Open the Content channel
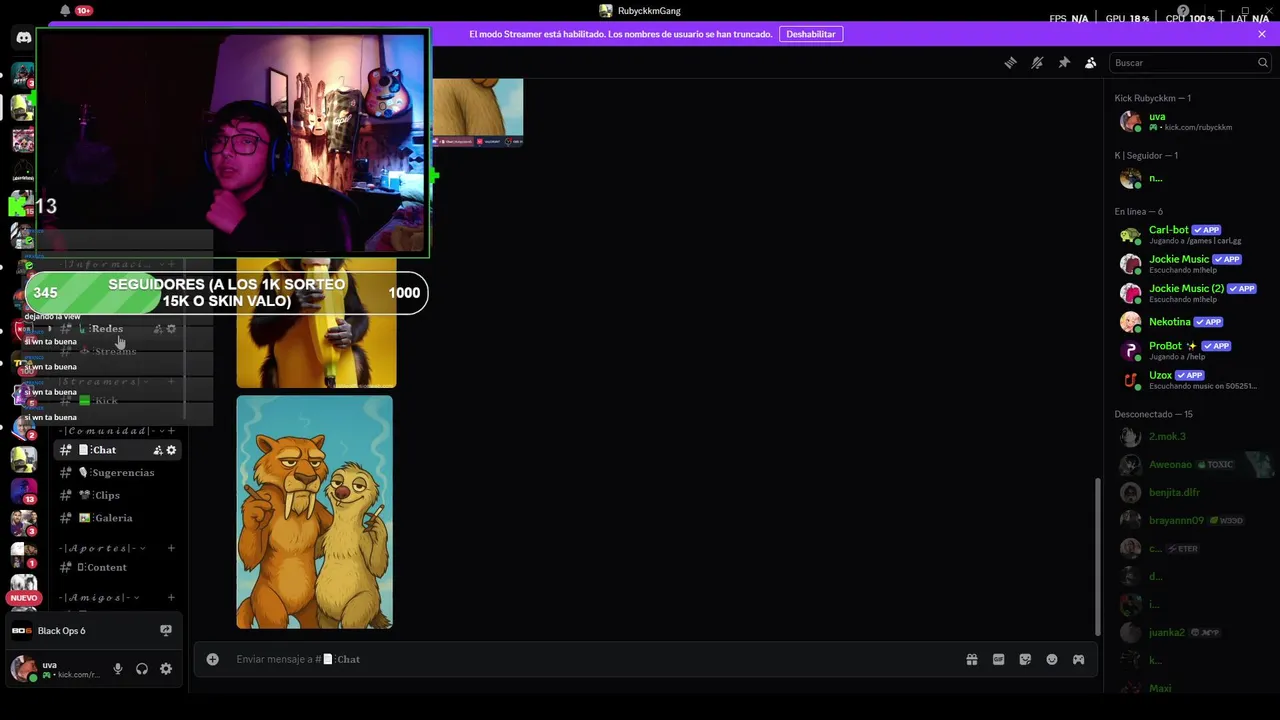Viewport: 1280px width, 720px height. pos(118,568)
